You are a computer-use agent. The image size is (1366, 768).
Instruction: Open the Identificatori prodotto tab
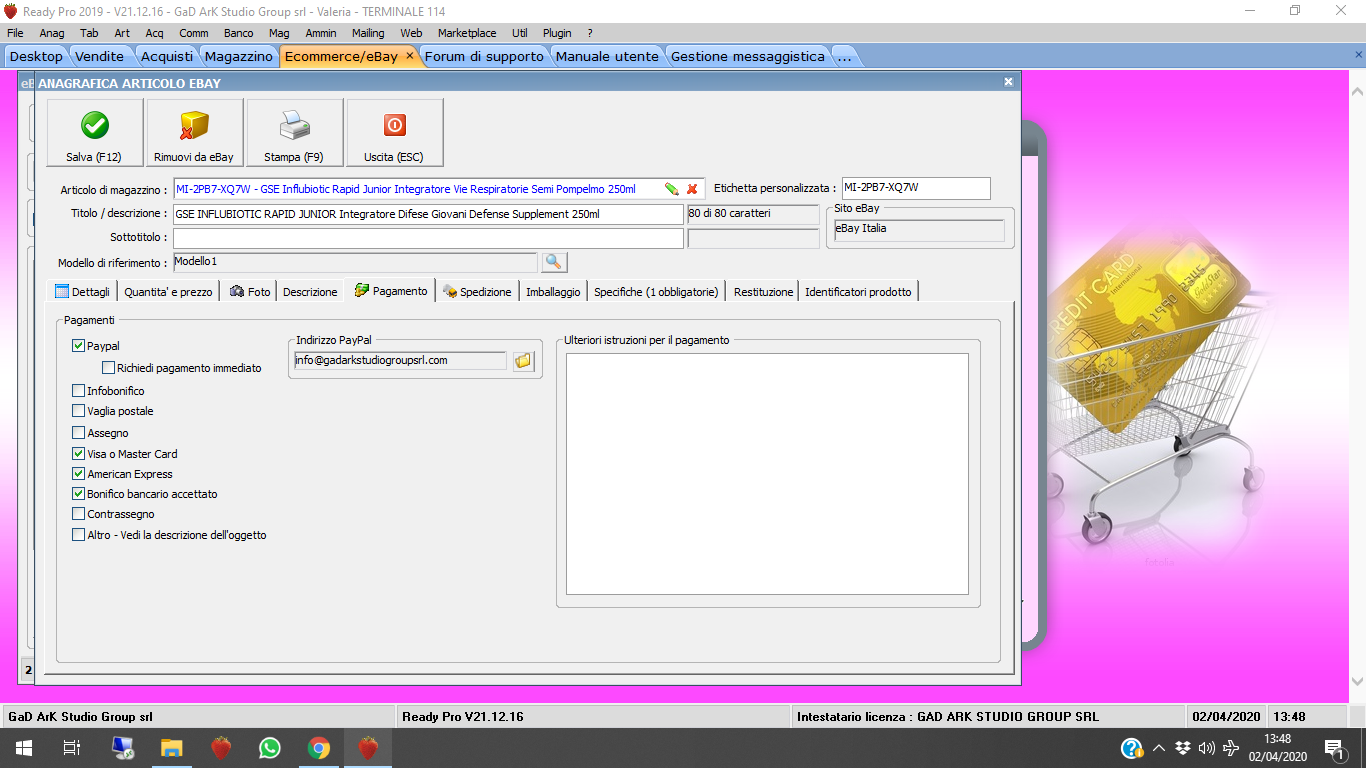(858, 291)
